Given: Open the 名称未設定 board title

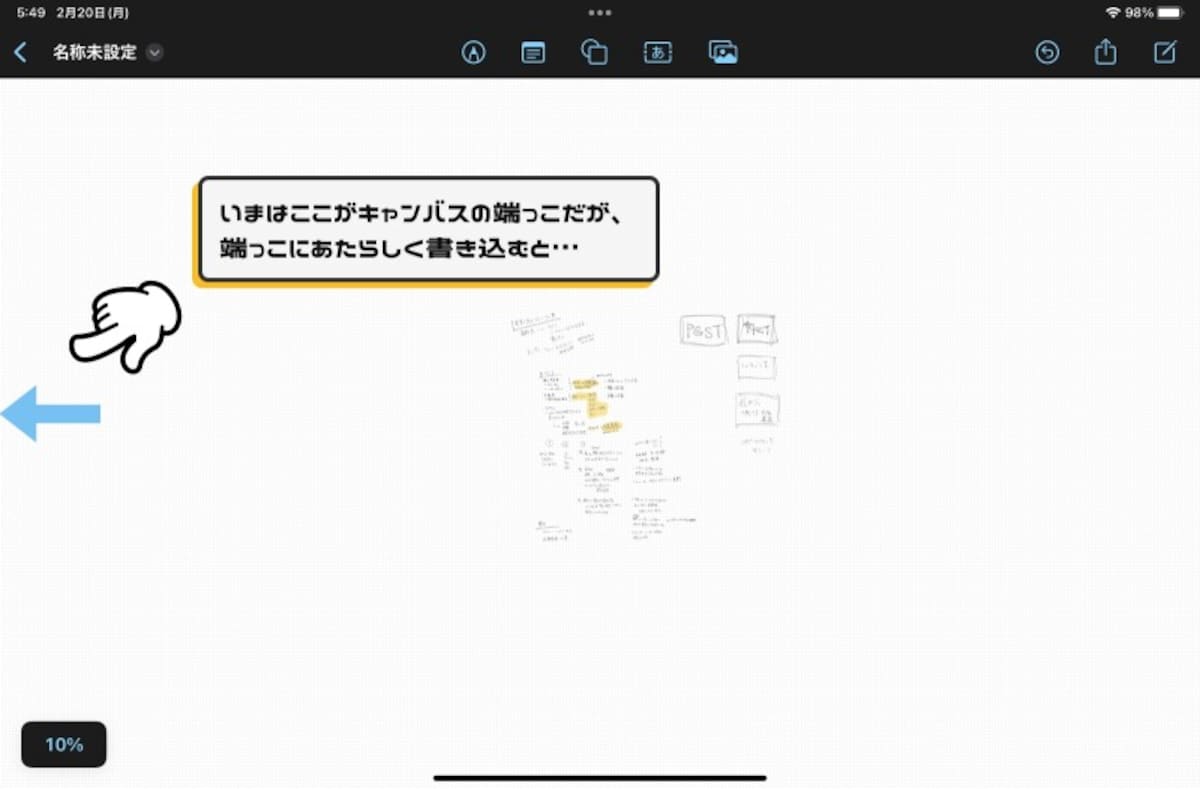Looking at the screenshot, I should pos(95,53).
